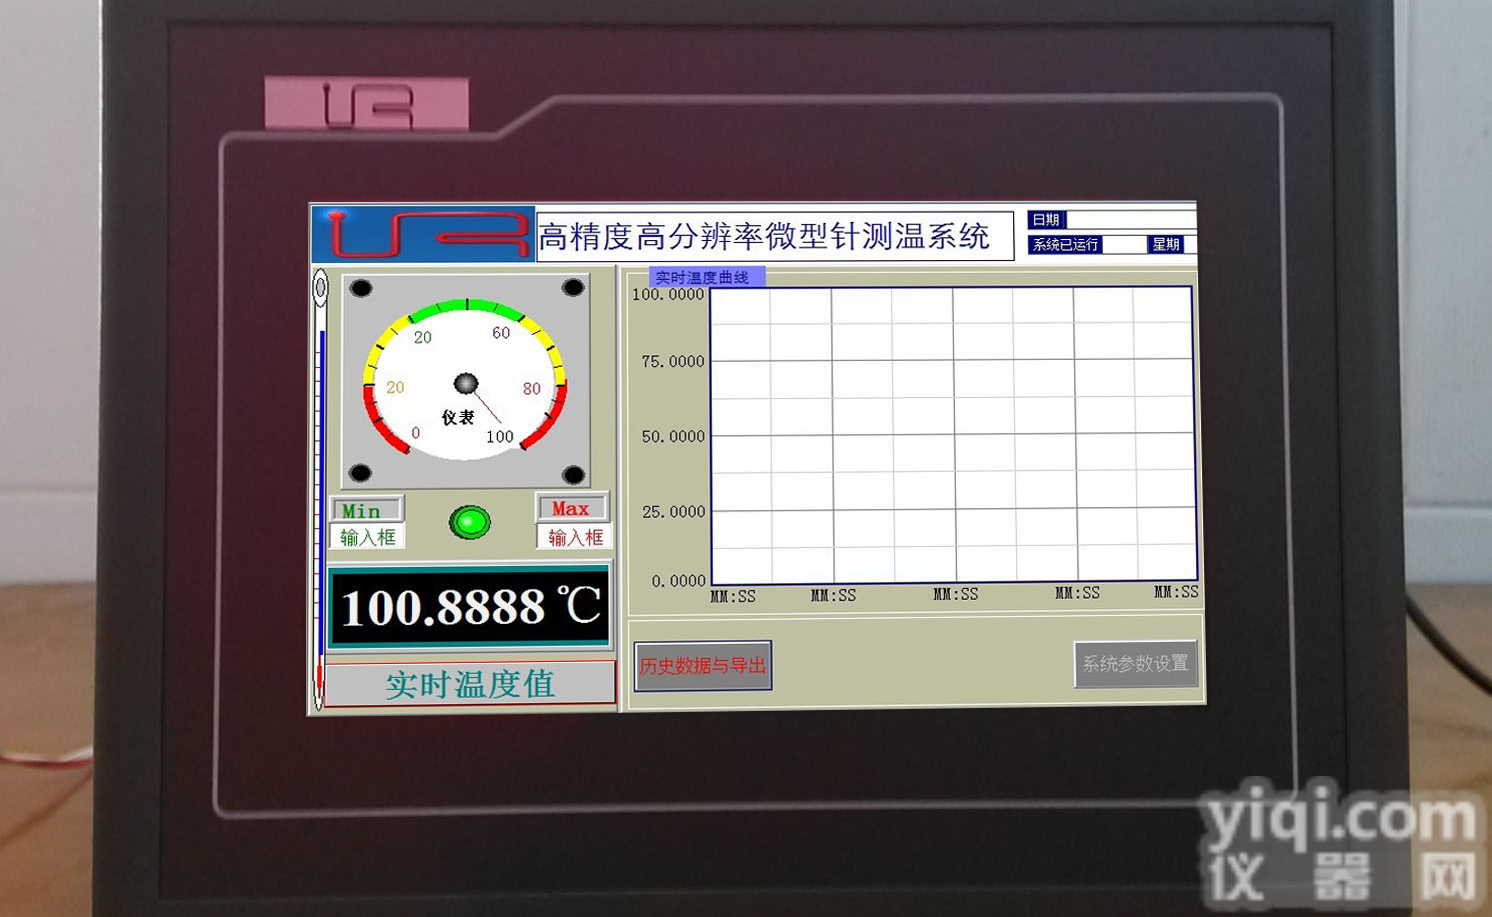This screenshot has height=917, width=1492.
Task: Tap the thermometer bulb top on the left edge
Action: (320, 288)
